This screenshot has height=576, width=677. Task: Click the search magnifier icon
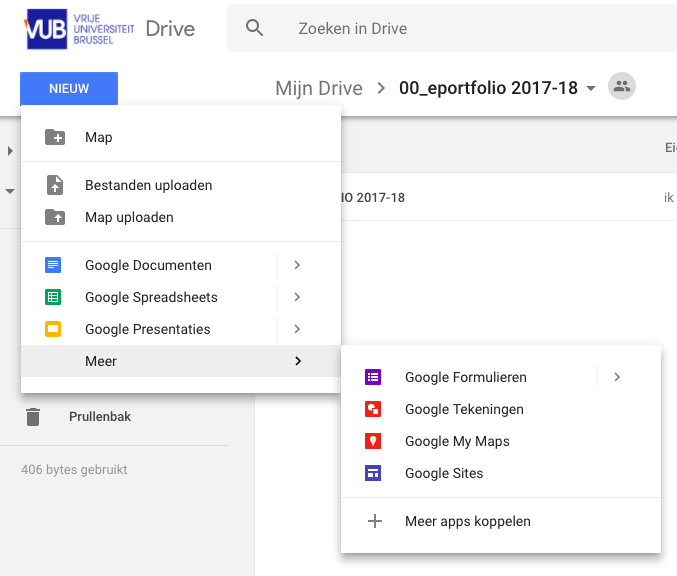(x=254, y=28)
